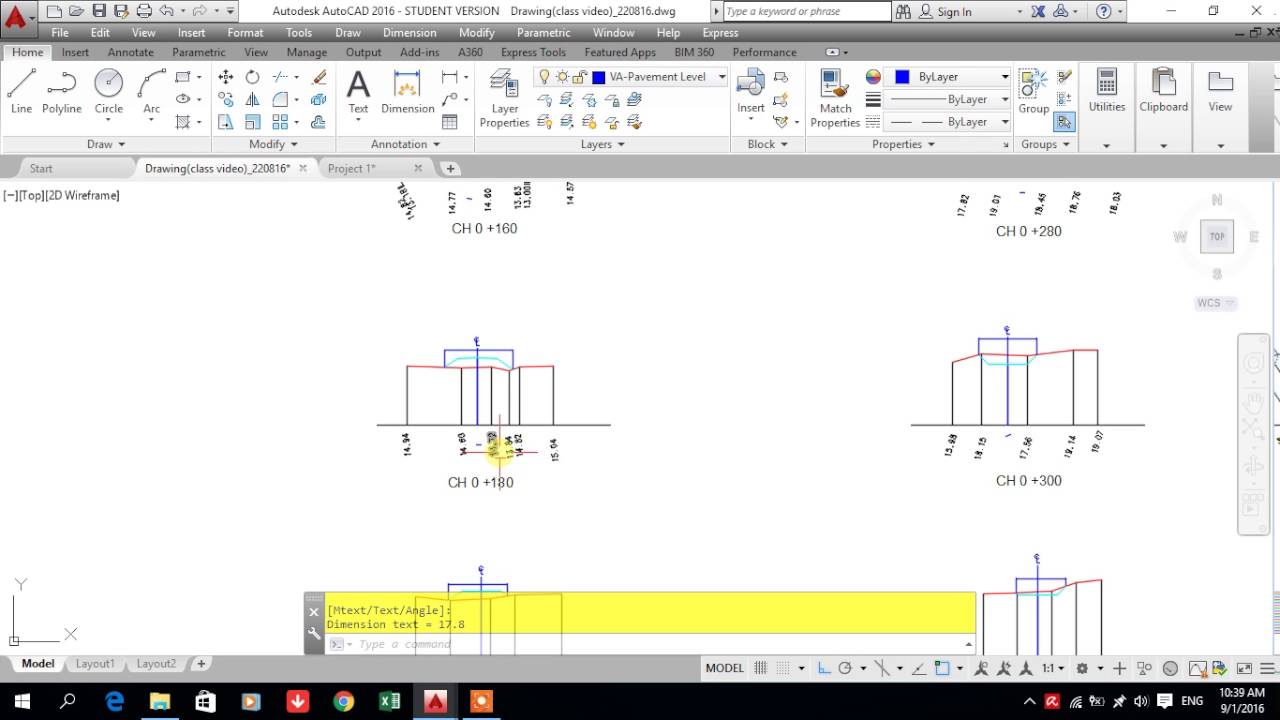This screenshot has width=1280, height=720.
Task: Click the keyword search box in title bar
Action: coord(806,11)
